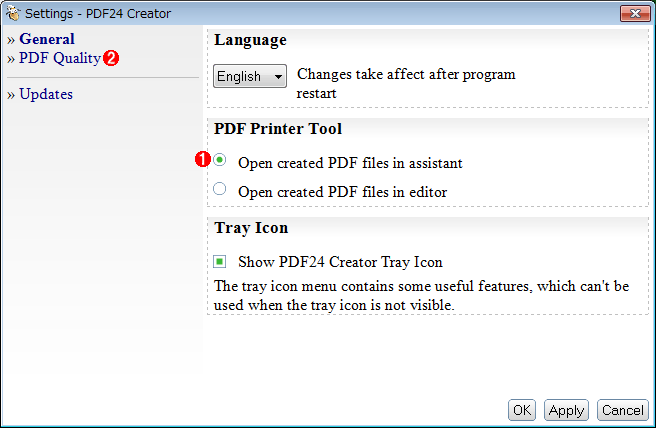The width and height of the screenshot is (656, 428).
Task: Go to the Updates section
Action: tap(46, 94)
